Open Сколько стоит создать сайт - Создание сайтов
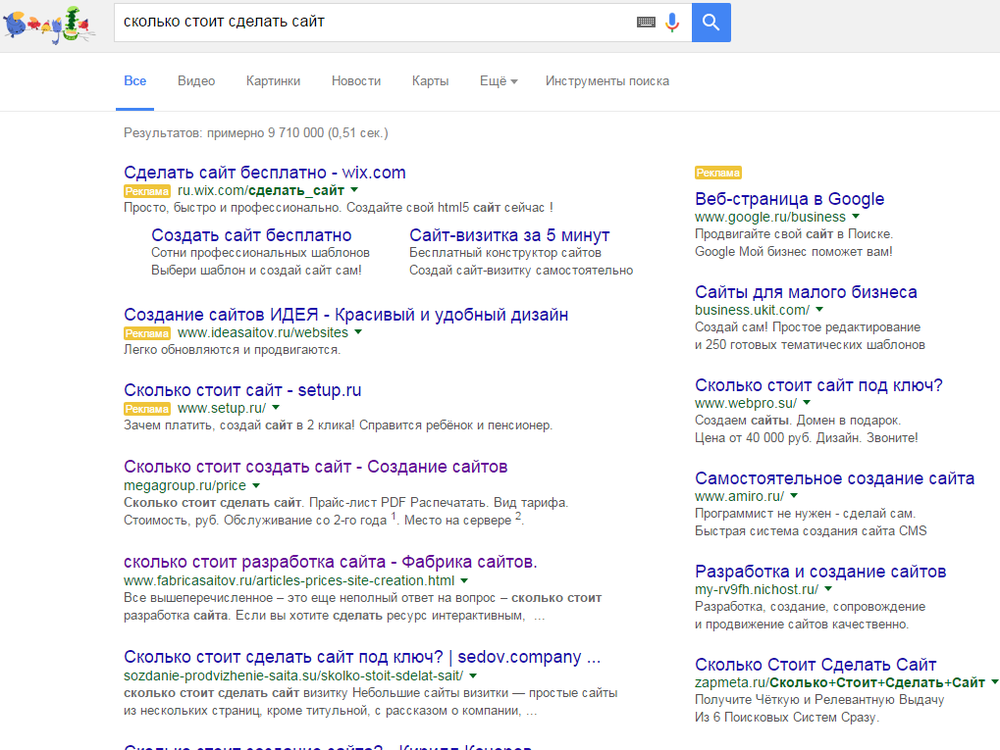Screen dimensions: 1000x750 pos(316,467)
